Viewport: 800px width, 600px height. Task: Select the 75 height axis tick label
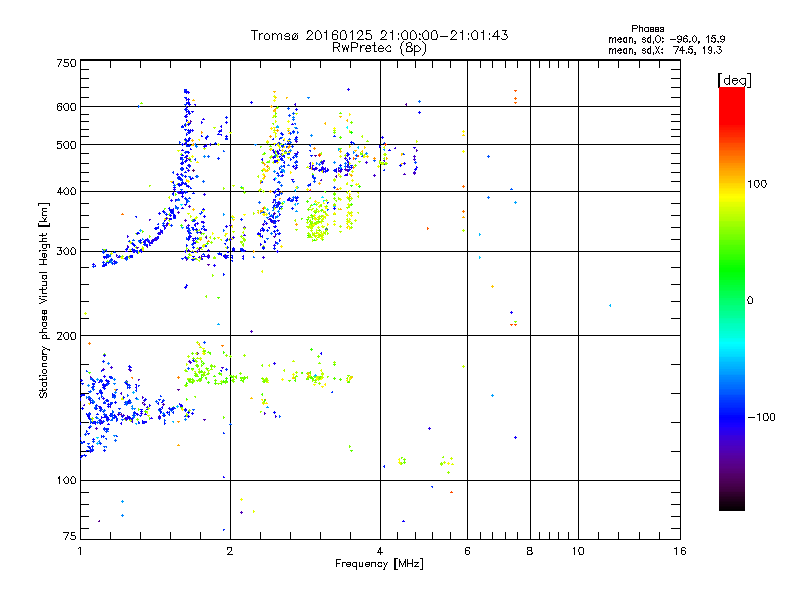pyautogui.click(x=70, y=536)
